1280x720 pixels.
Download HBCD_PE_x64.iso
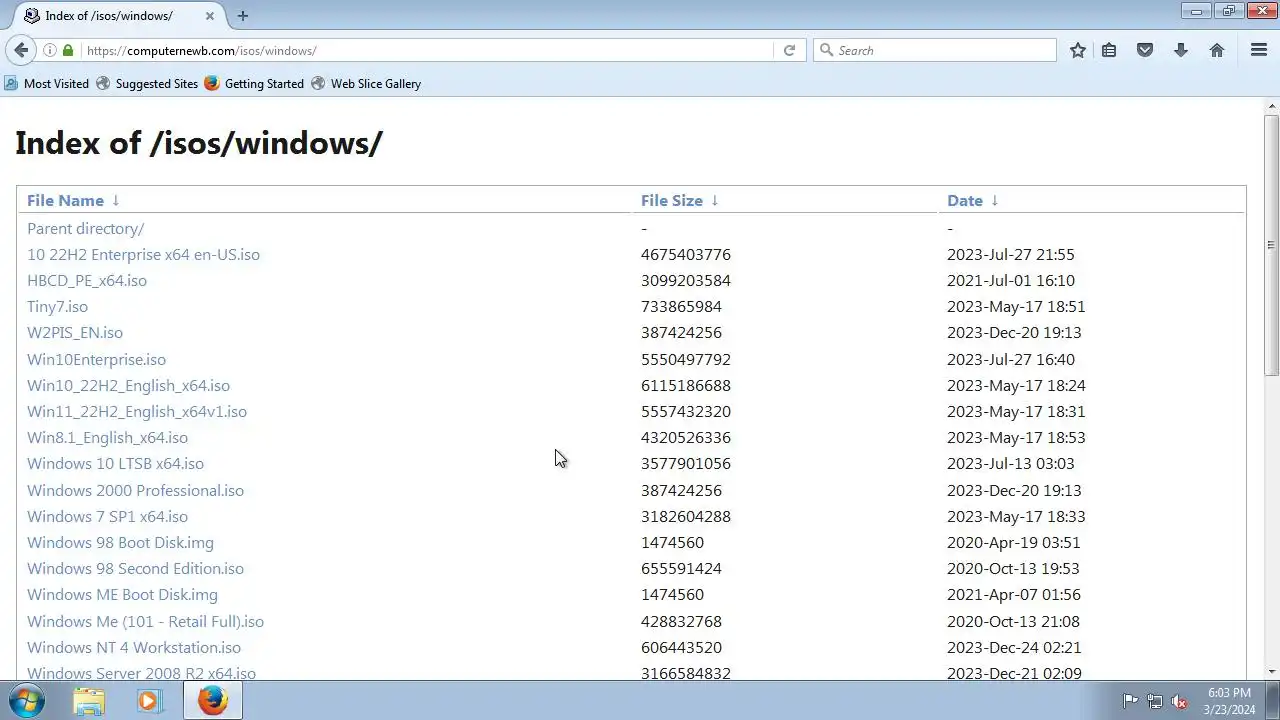87,280
